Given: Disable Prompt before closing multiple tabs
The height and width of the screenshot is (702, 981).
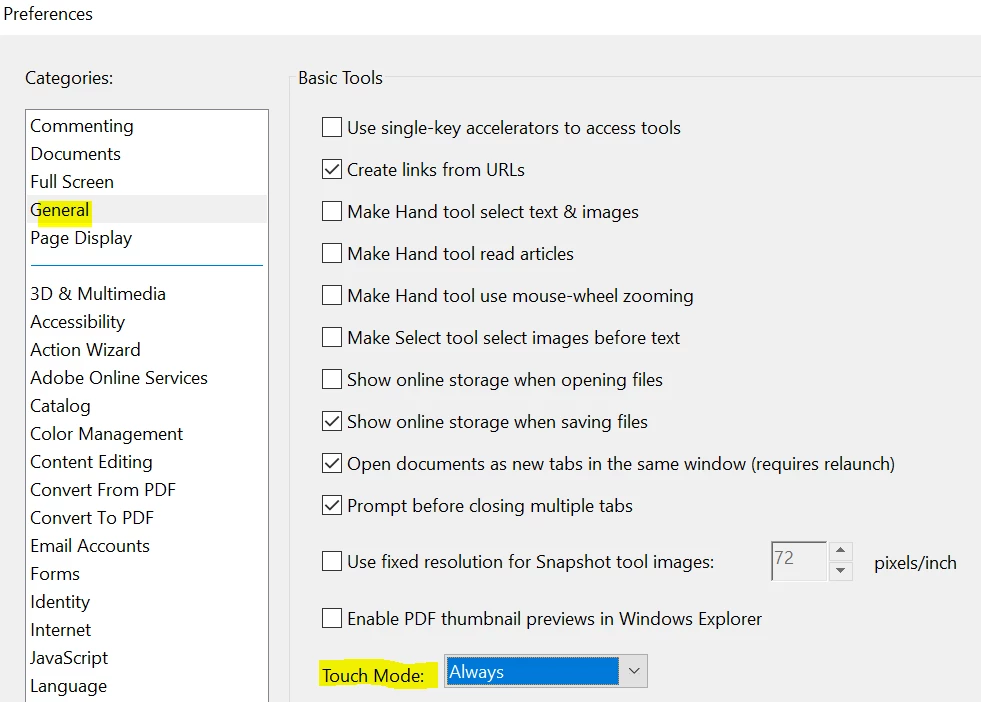Looking at the screenshot, I should tap(332, 506).
